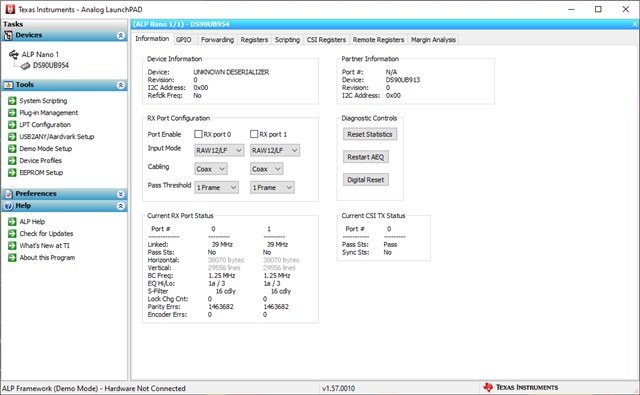
Task: Open RX port 1 Cabling dropdown
Action: (x=266, y=169)
